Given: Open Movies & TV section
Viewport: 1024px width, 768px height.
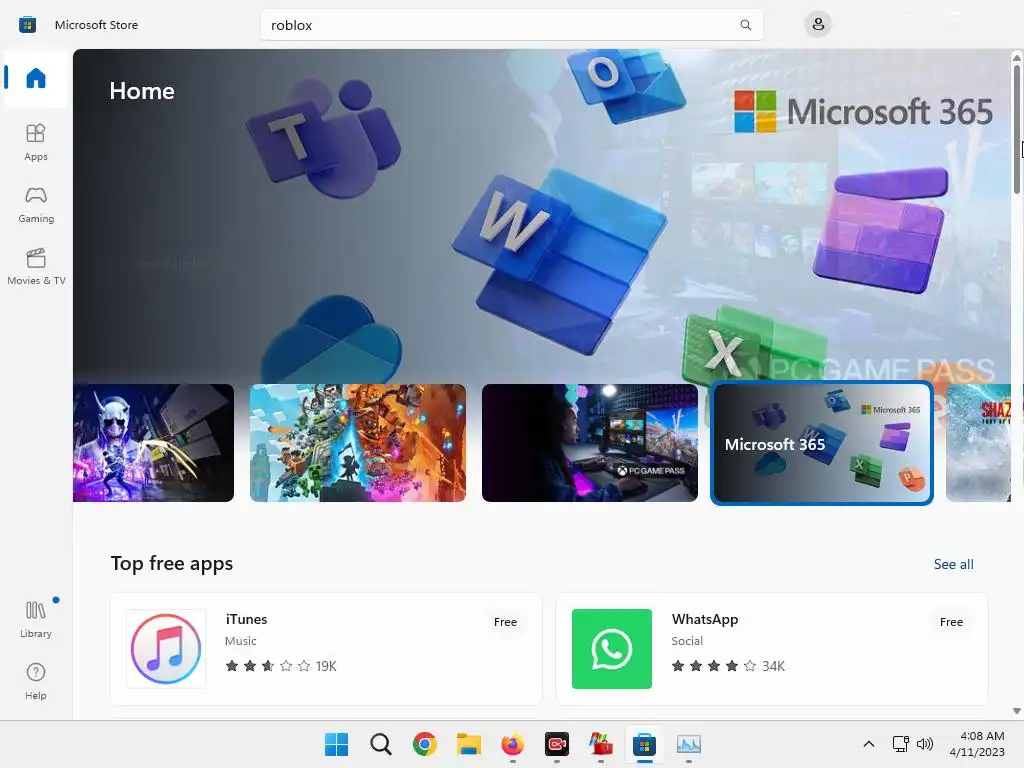Looking at the screenshot, I should (36, 266).
